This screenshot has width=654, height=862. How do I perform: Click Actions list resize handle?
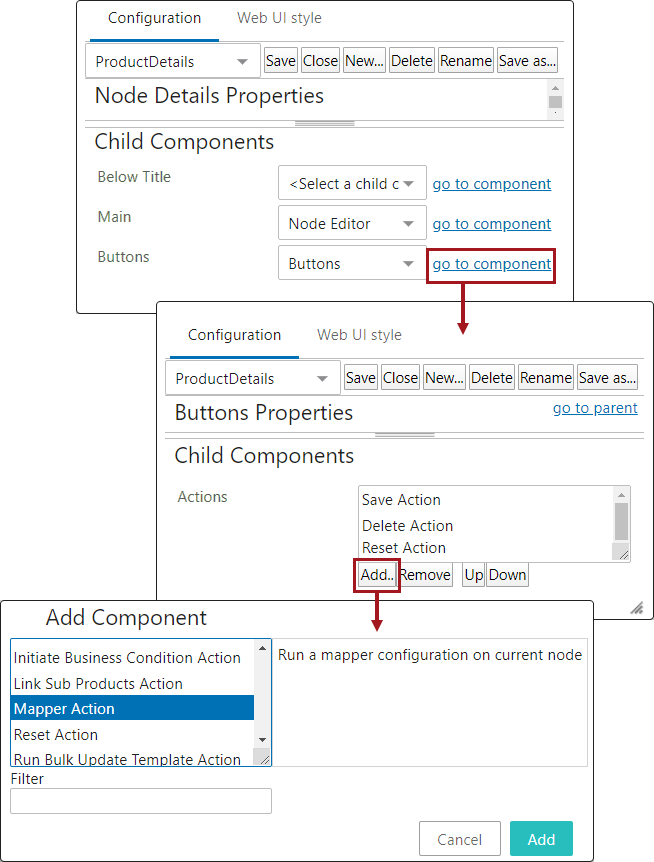[623, 554]
